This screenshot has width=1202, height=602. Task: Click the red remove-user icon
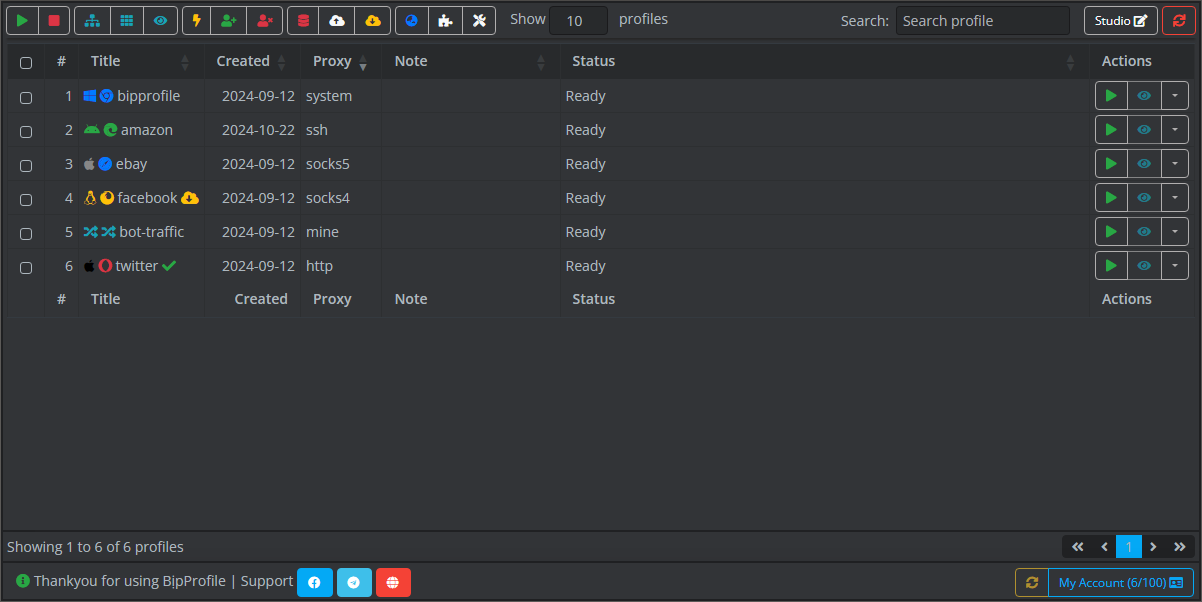tap(264, 20)
